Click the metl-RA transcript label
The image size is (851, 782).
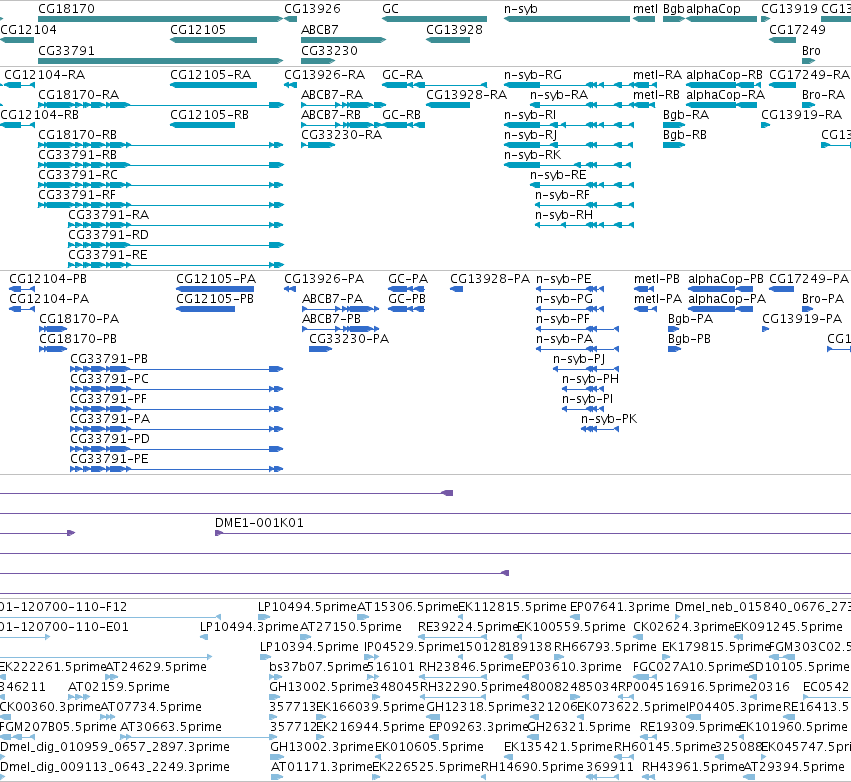(657, 75)
